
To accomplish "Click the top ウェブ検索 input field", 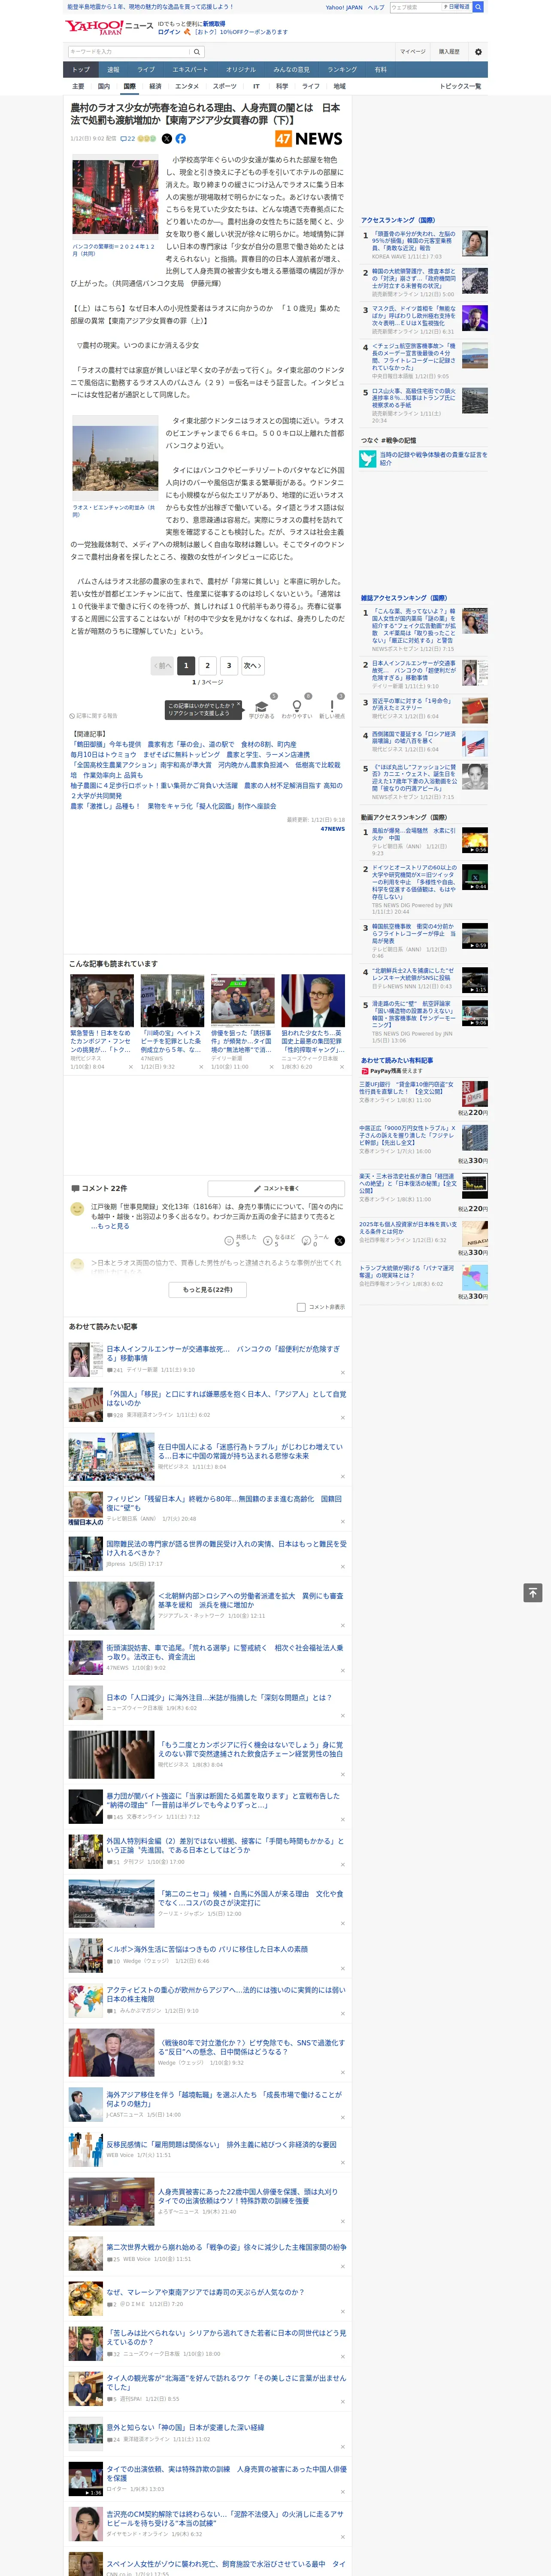I will (415, 7).
